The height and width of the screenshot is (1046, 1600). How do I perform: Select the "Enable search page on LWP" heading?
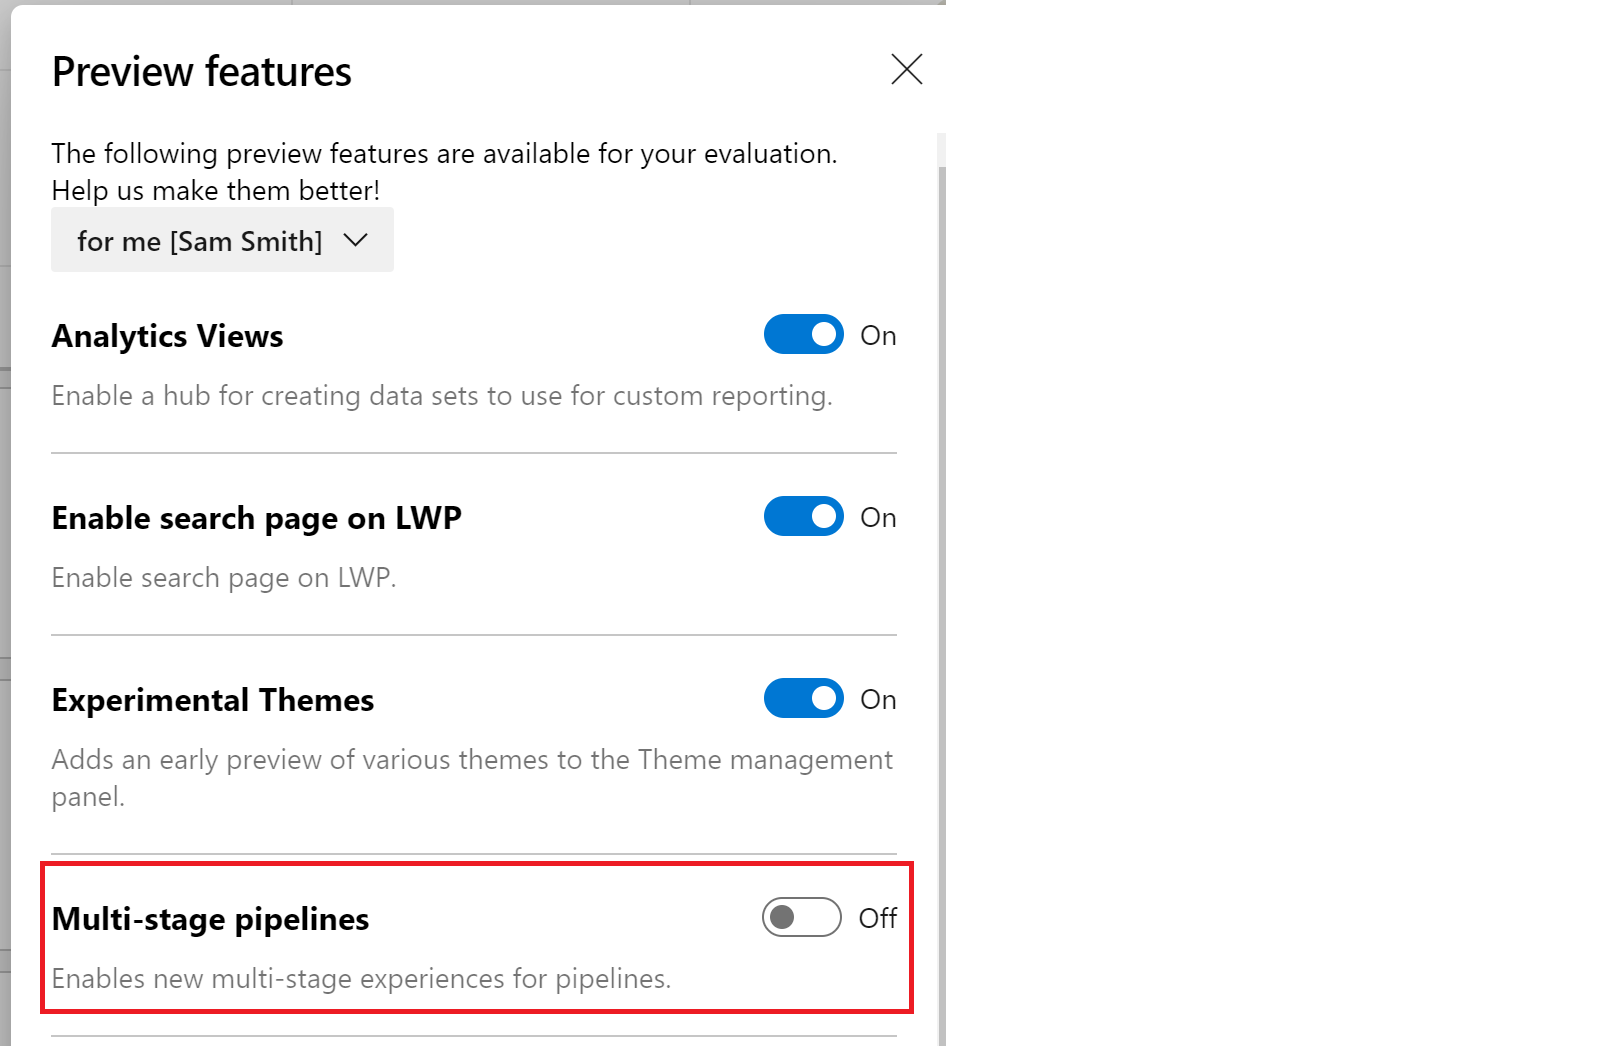pos(256,518)
